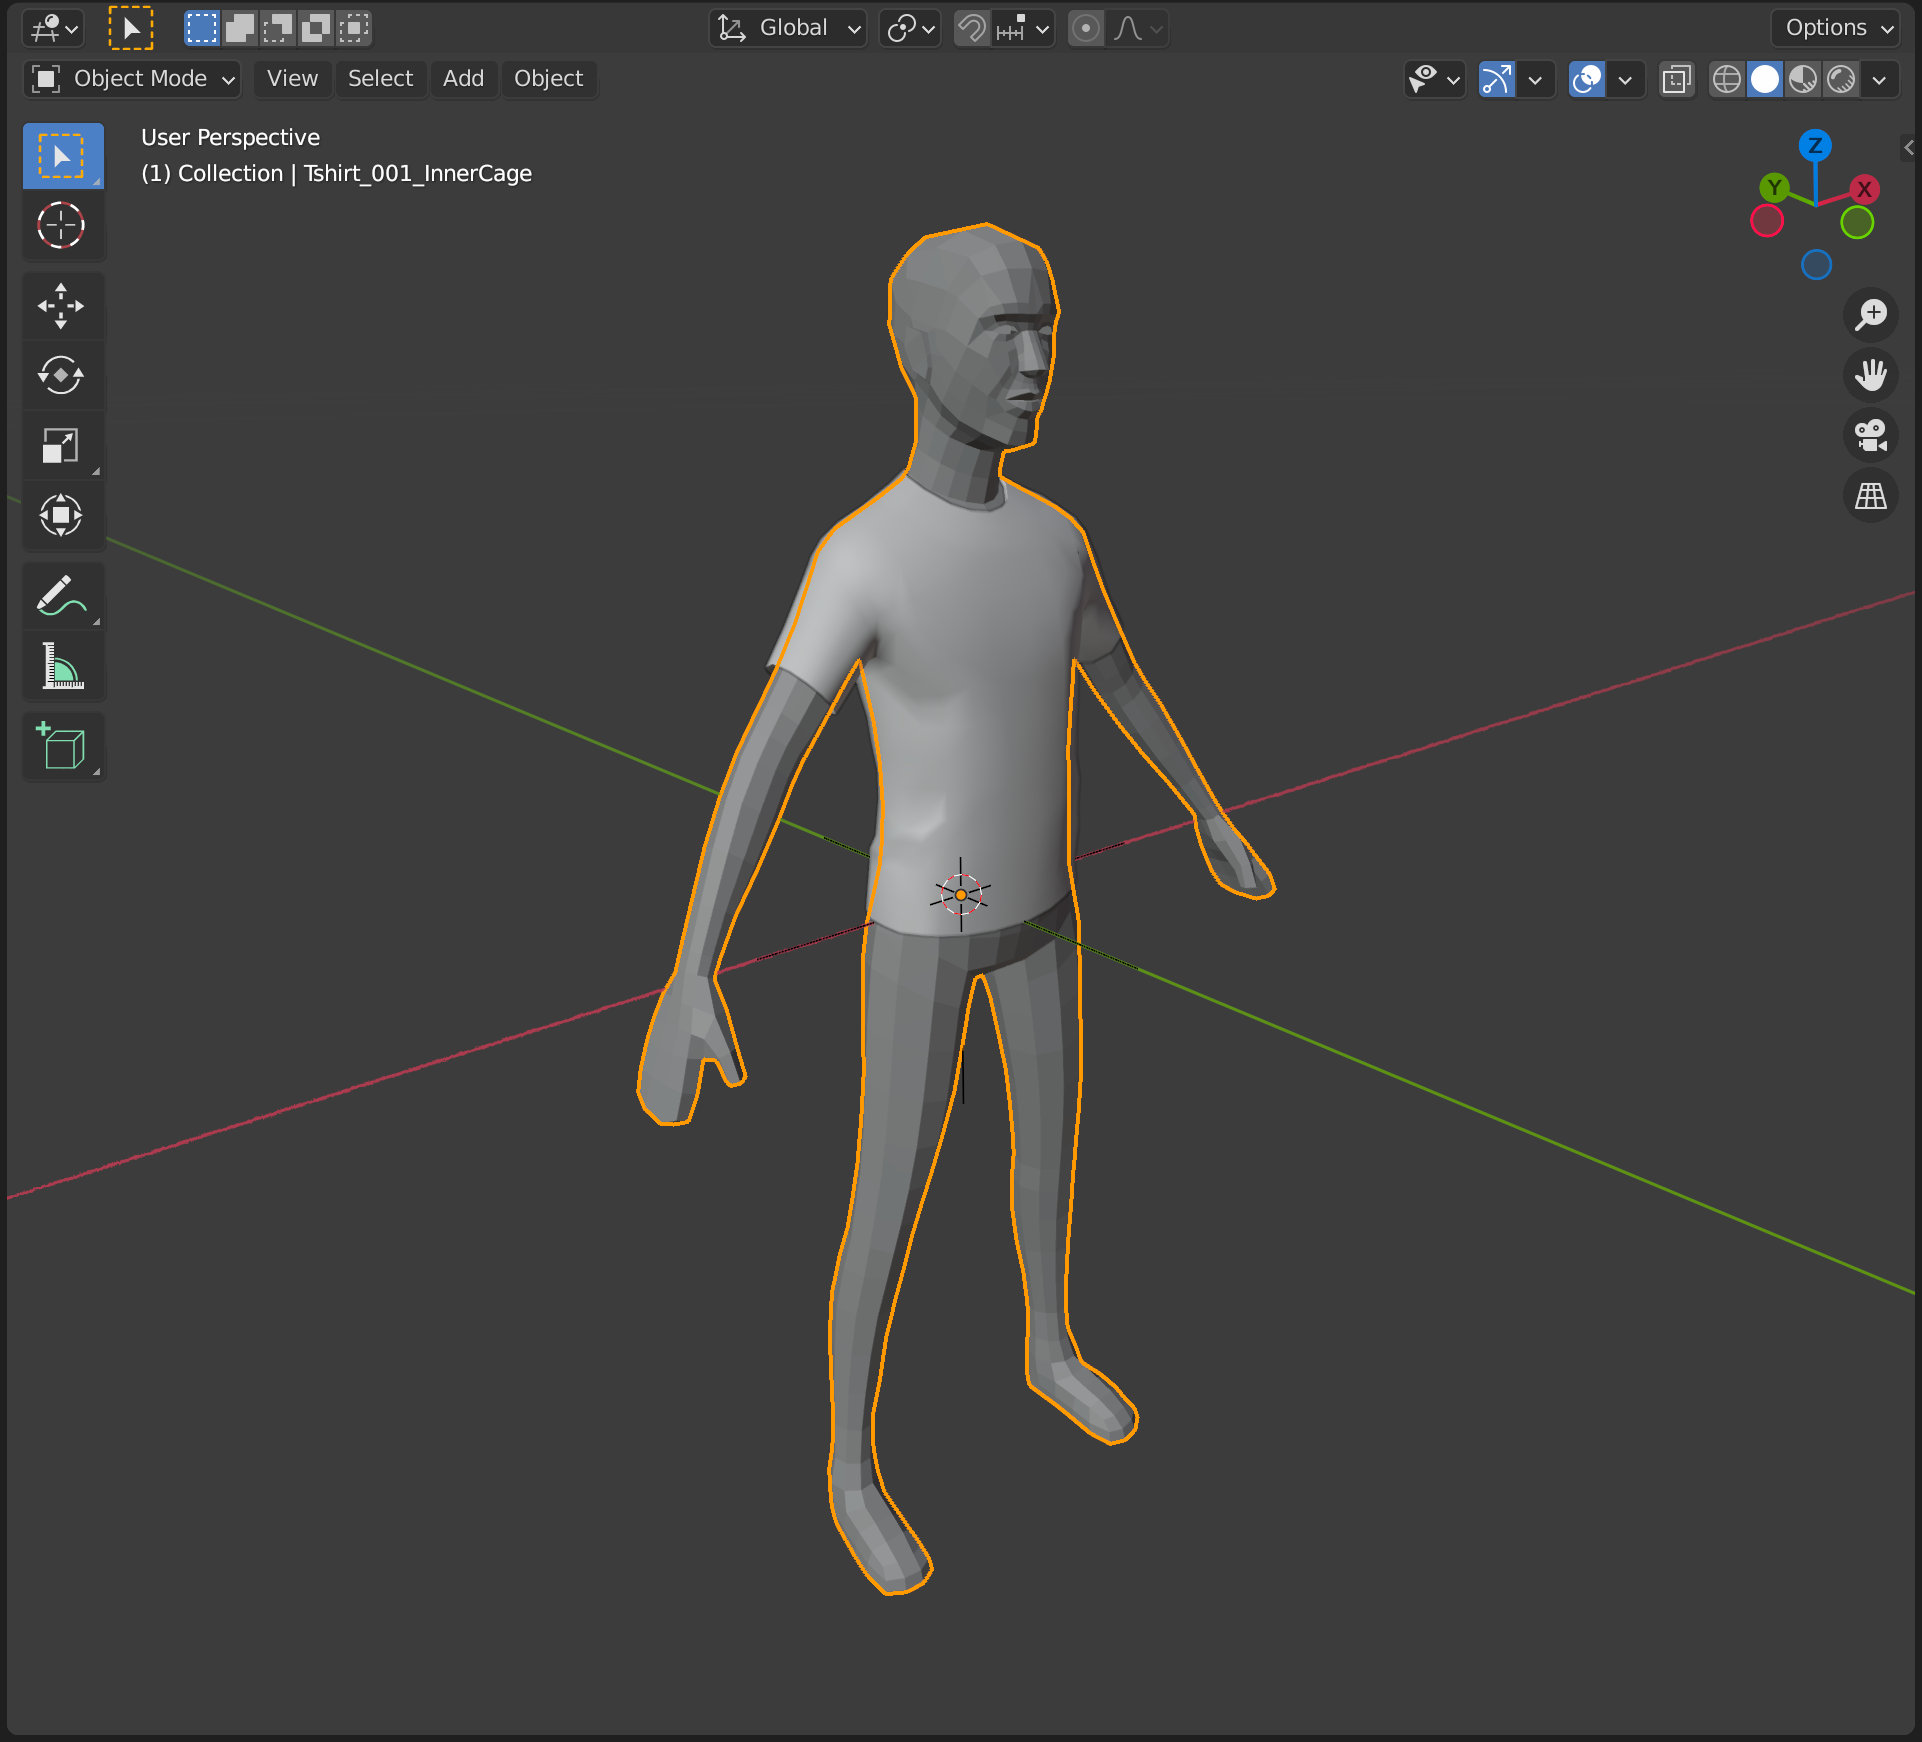Click the scene collection label
The height and width of the screenshot is (1742, 1922).
click(337, 173)
